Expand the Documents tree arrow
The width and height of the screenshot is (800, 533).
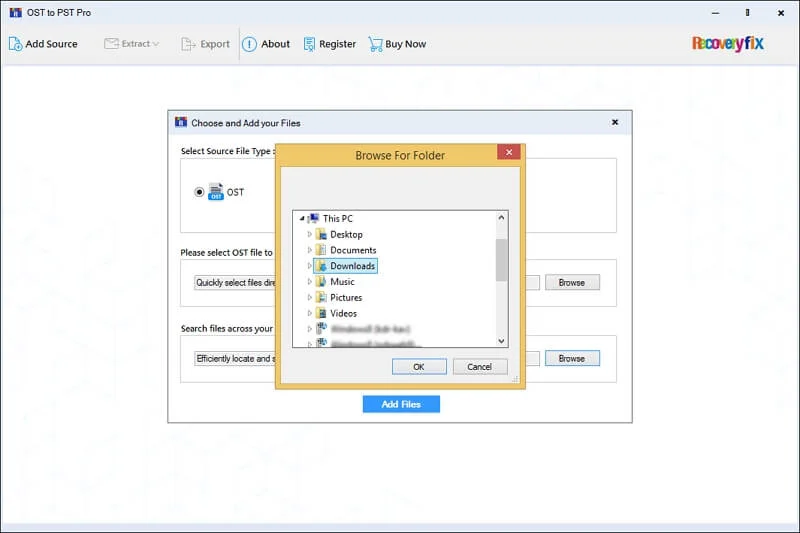pos(310,250)
